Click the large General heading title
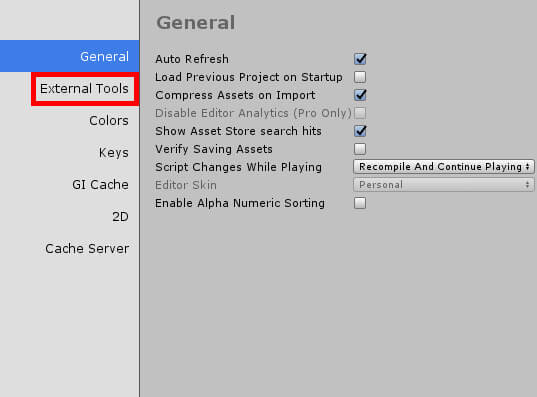The width and height of the screenshot is (537, 397). point(196,23)
